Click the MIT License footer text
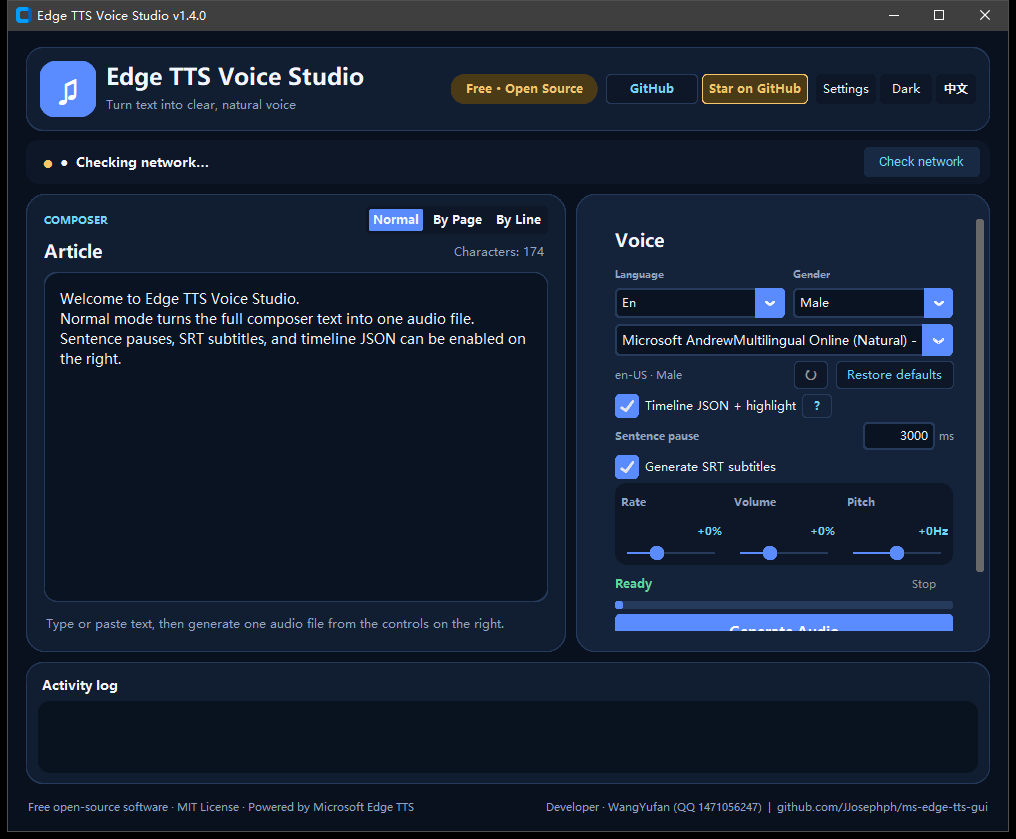1016x839 pixels. (208, 807)
